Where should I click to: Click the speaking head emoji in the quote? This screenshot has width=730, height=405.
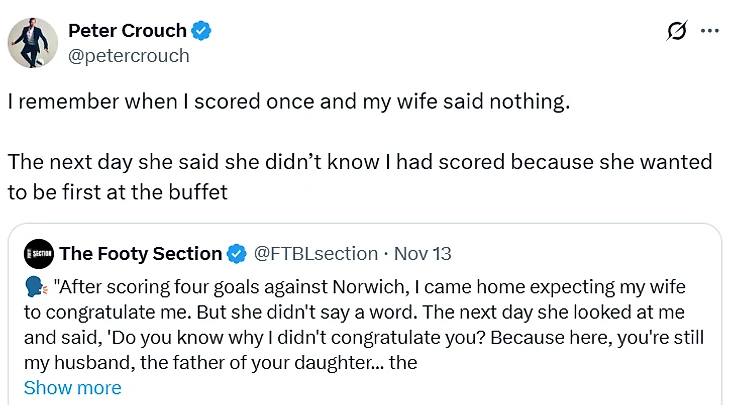tap(36, 287)
